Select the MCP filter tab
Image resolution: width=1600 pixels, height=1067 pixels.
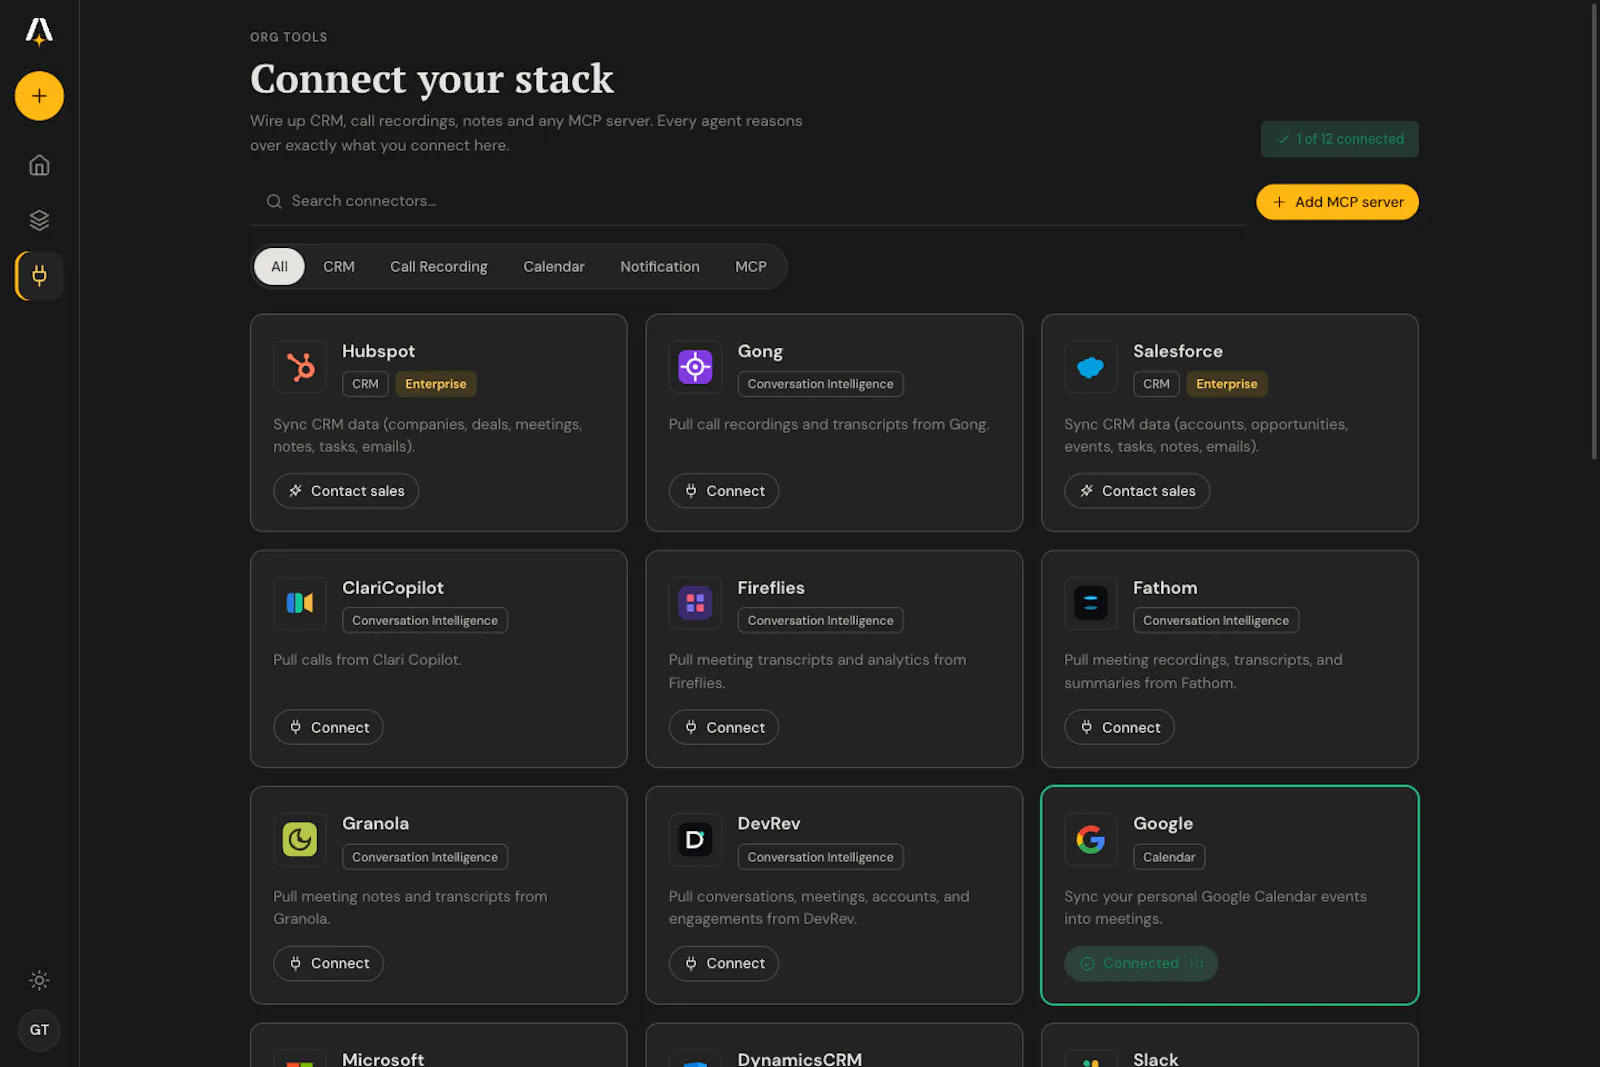[x=751, y=267]
